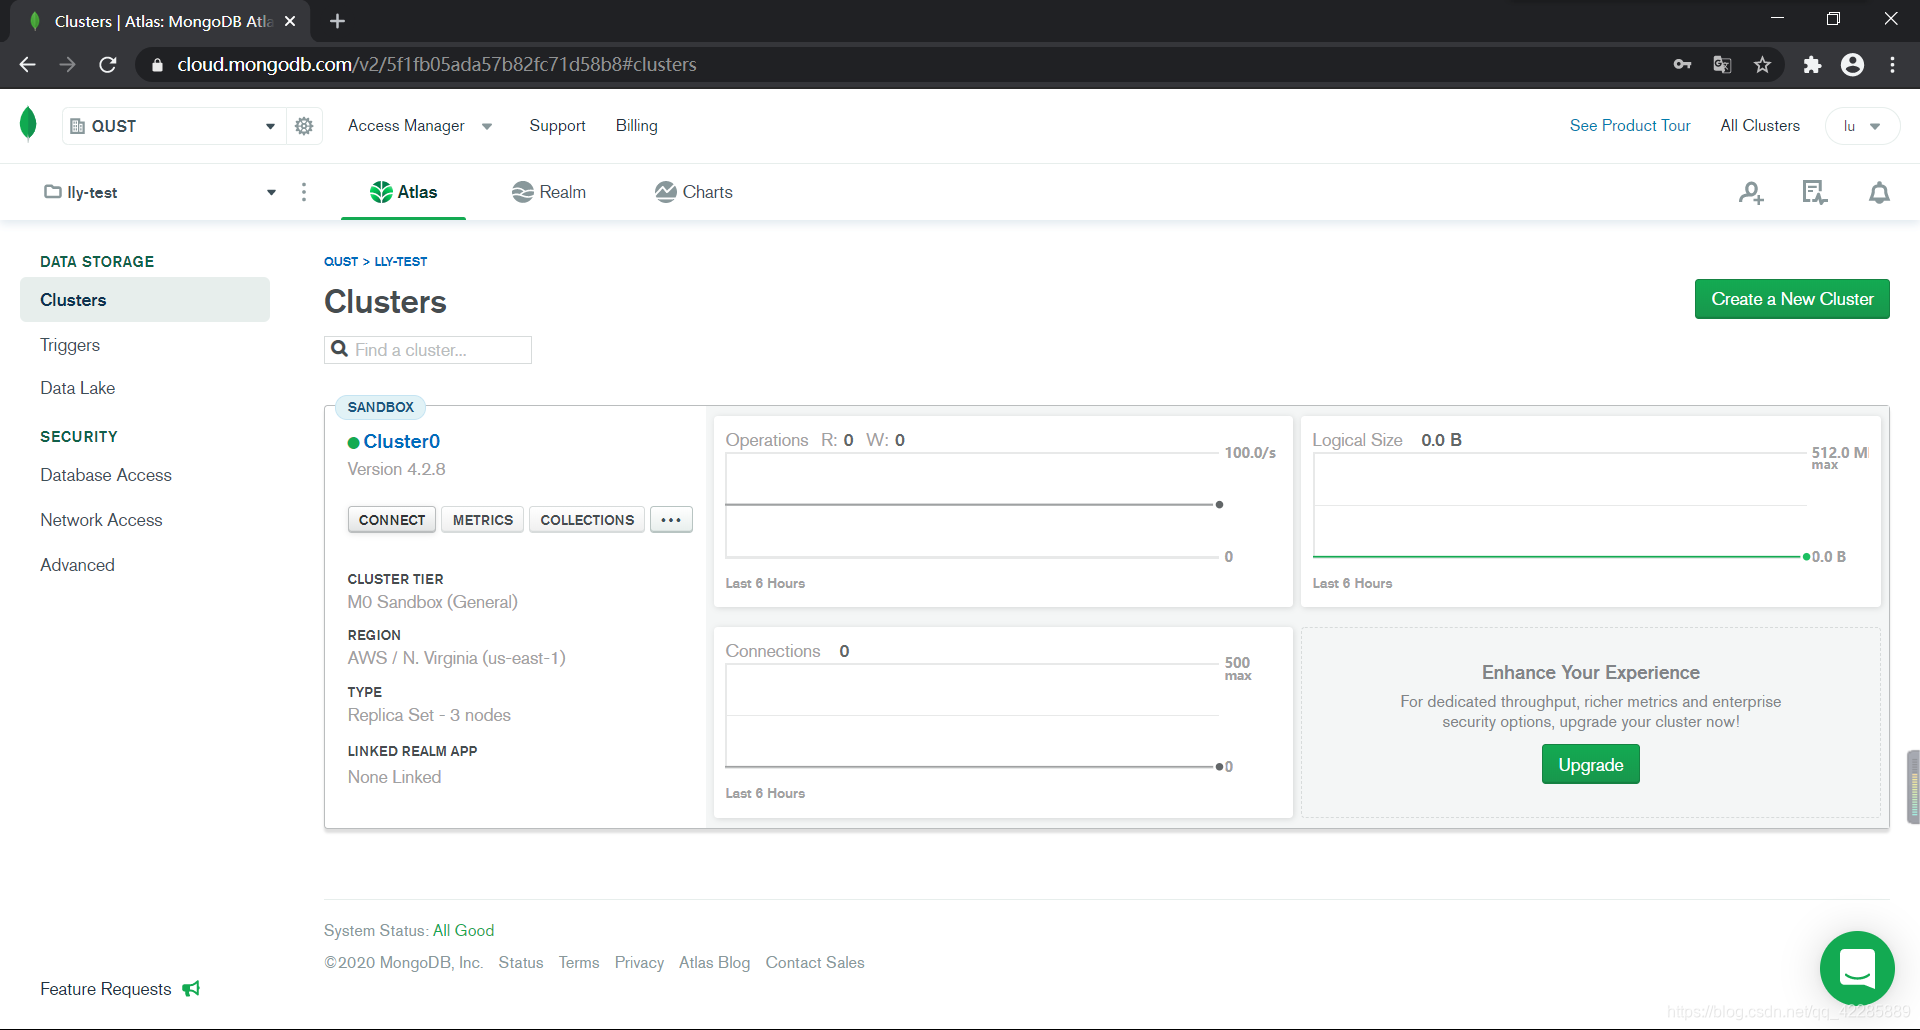Image resolution: width=1920 pixels, height=1030 pixels.
Task: Open the alerts bell icon
Action: coord(1879,192)
